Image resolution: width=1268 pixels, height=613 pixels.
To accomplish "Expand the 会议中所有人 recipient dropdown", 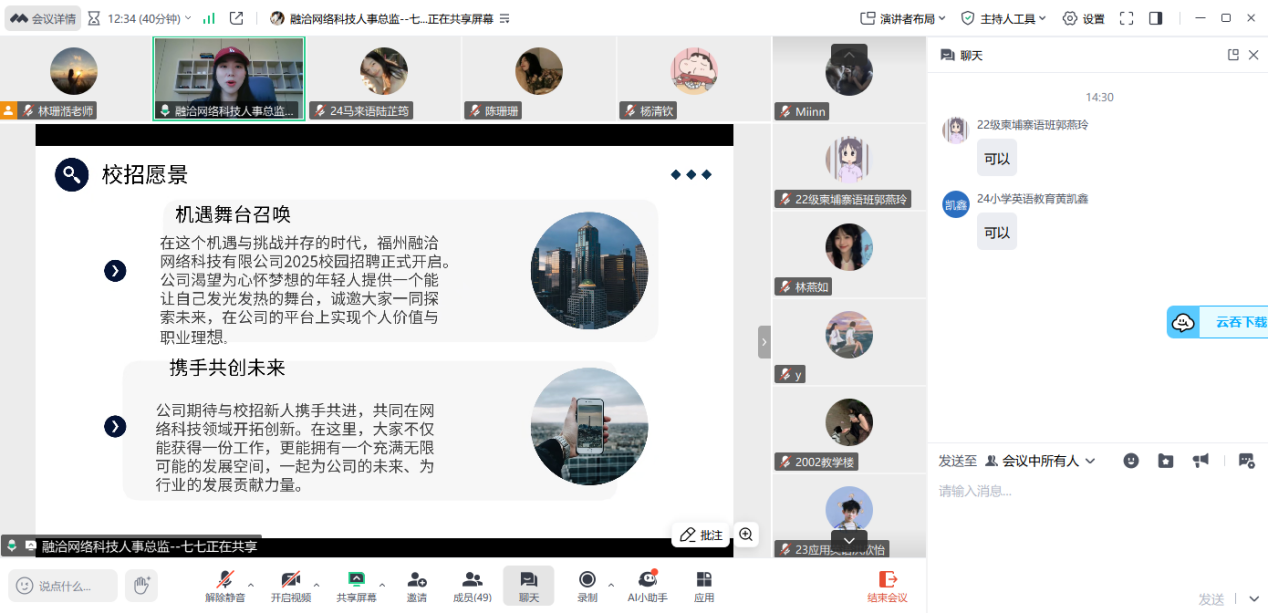I will pos(1041,461).
